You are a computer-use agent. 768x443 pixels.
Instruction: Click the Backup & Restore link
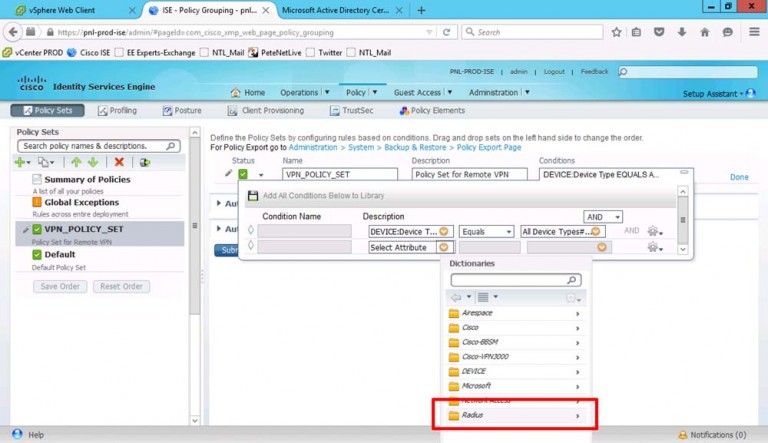tap(415, 147)
